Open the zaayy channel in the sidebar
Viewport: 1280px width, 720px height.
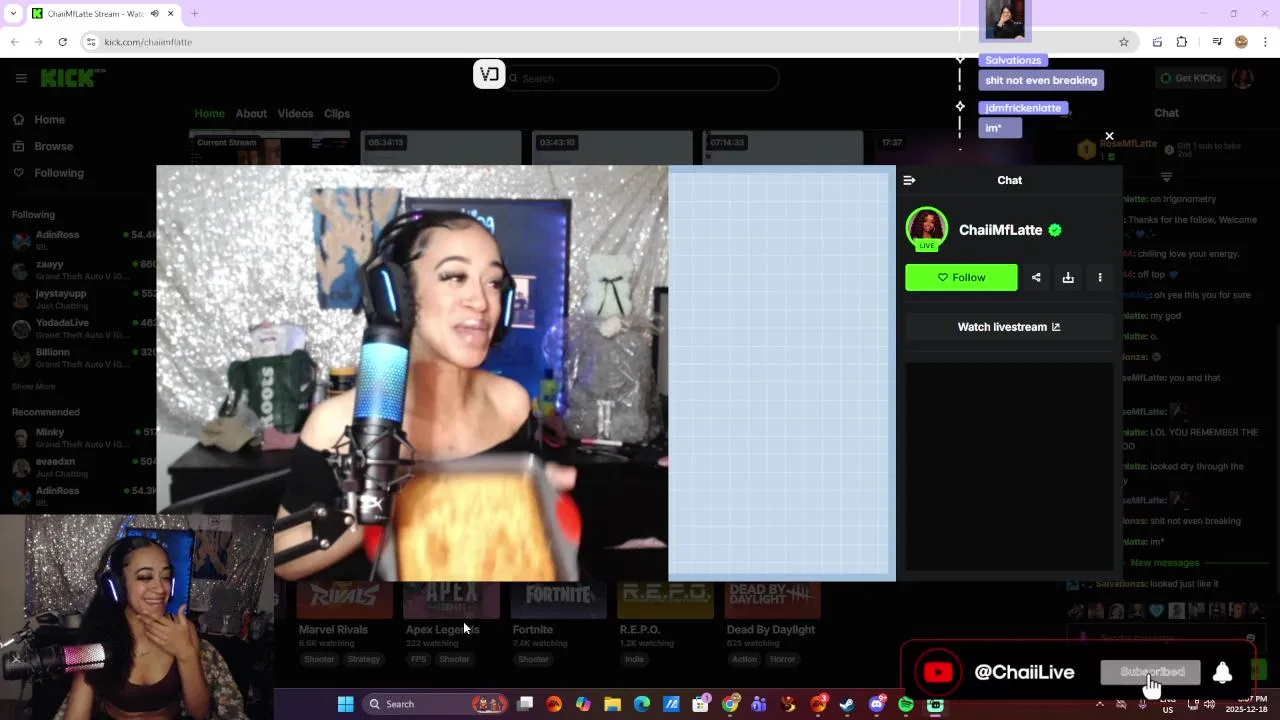pyautogui.click(x=82, y=270)
